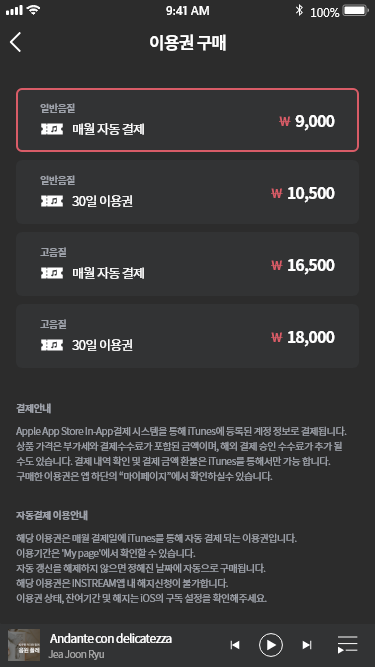
Task: Select 고음질 30일 이용권 ₩18,000 plan
Action: [x=188, y=336]
